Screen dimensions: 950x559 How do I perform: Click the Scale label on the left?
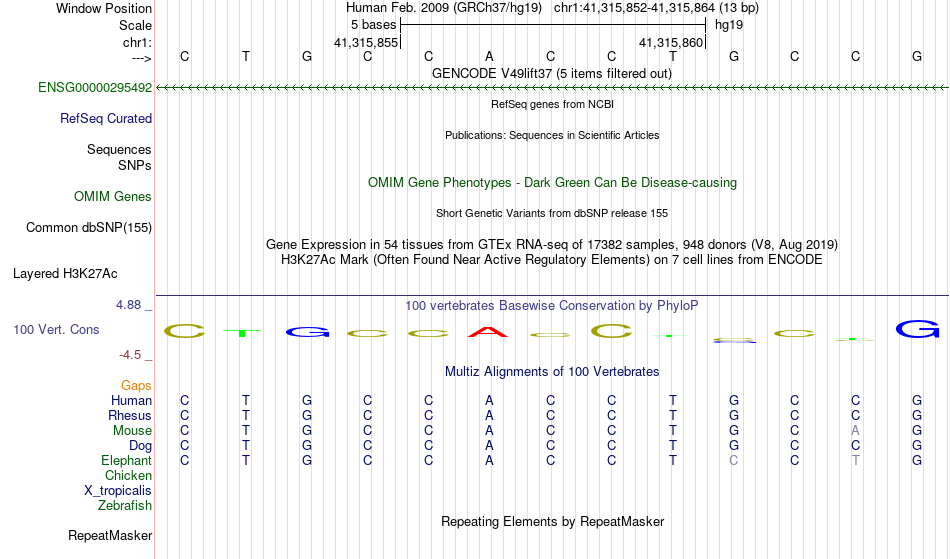pos(136,25)
